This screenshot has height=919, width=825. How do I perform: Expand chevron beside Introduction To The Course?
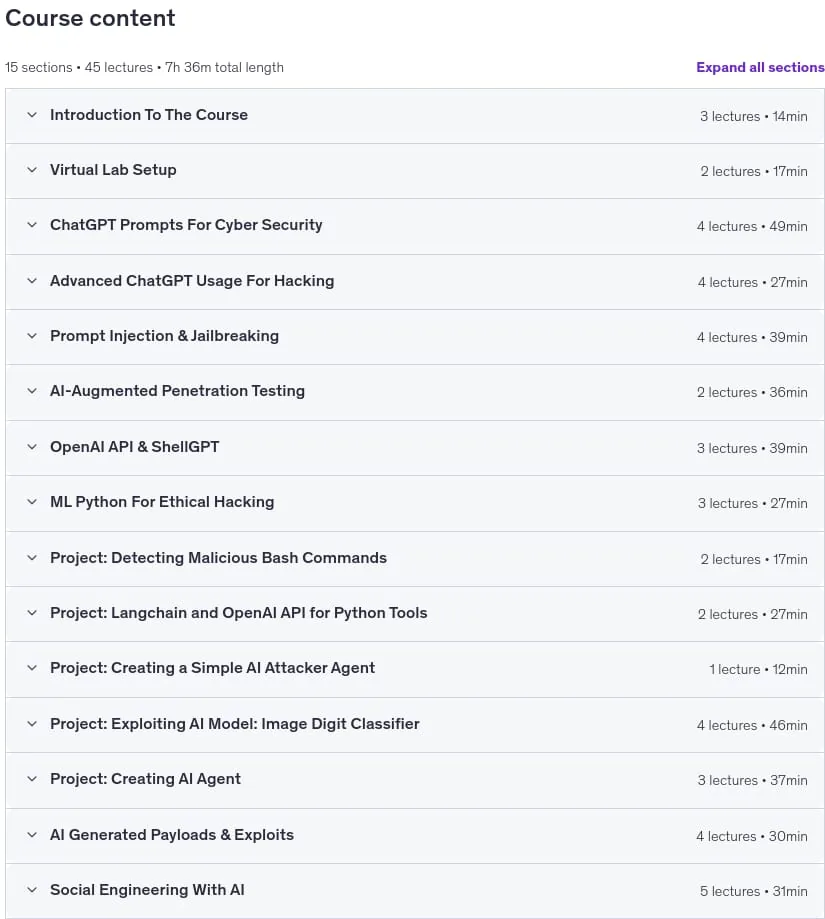[32, 115]
